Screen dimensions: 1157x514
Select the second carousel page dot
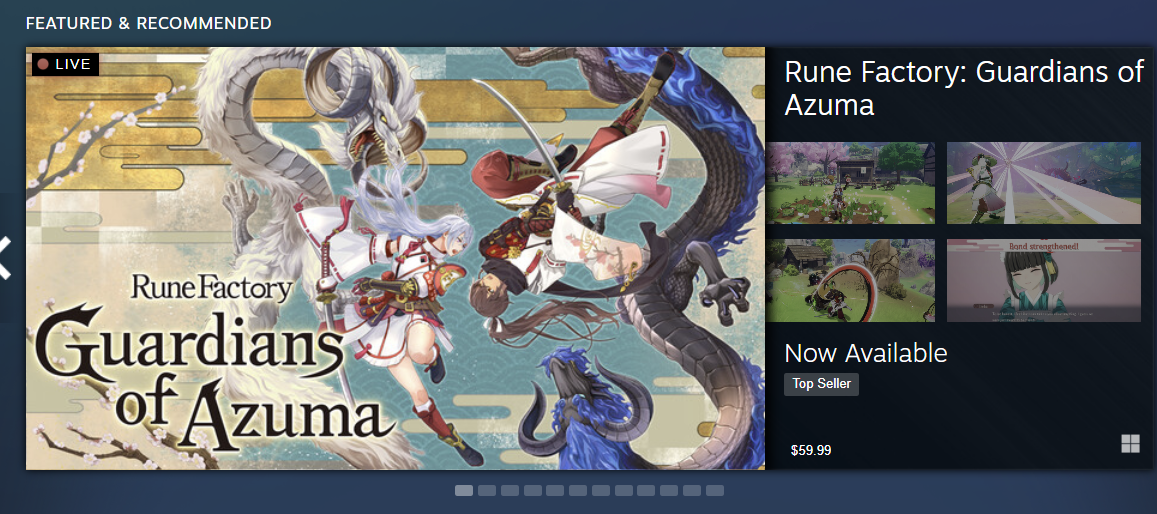tap(487, 490)
